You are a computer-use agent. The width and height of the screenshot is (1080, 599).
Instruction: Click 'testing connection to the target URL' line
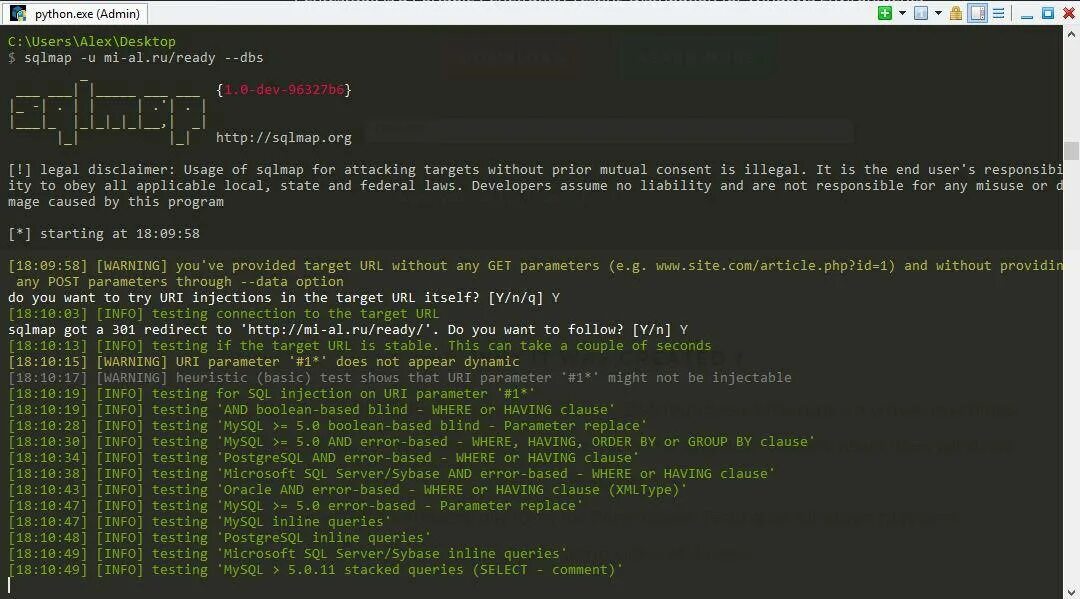(223, 314)
